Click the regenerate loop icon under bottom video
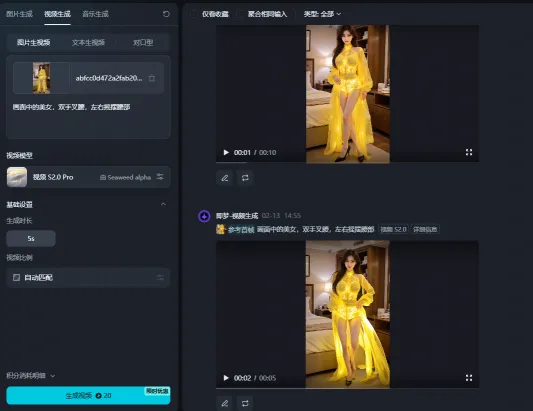 [245, 404]
